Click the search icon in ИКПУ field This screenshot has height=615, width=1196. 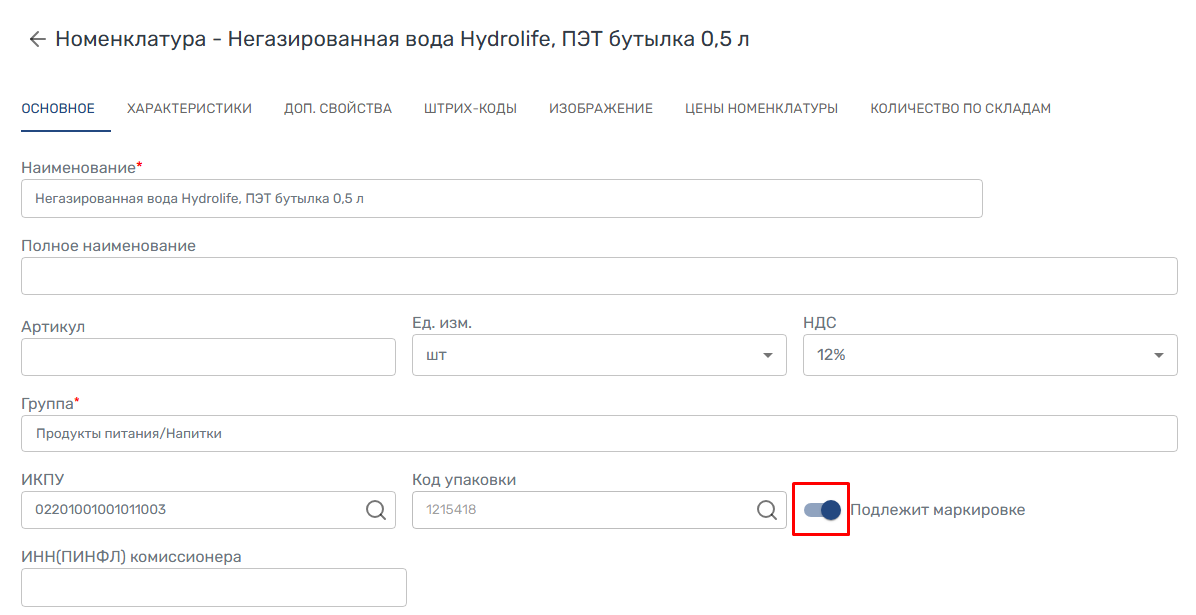[x=375, y=510]
